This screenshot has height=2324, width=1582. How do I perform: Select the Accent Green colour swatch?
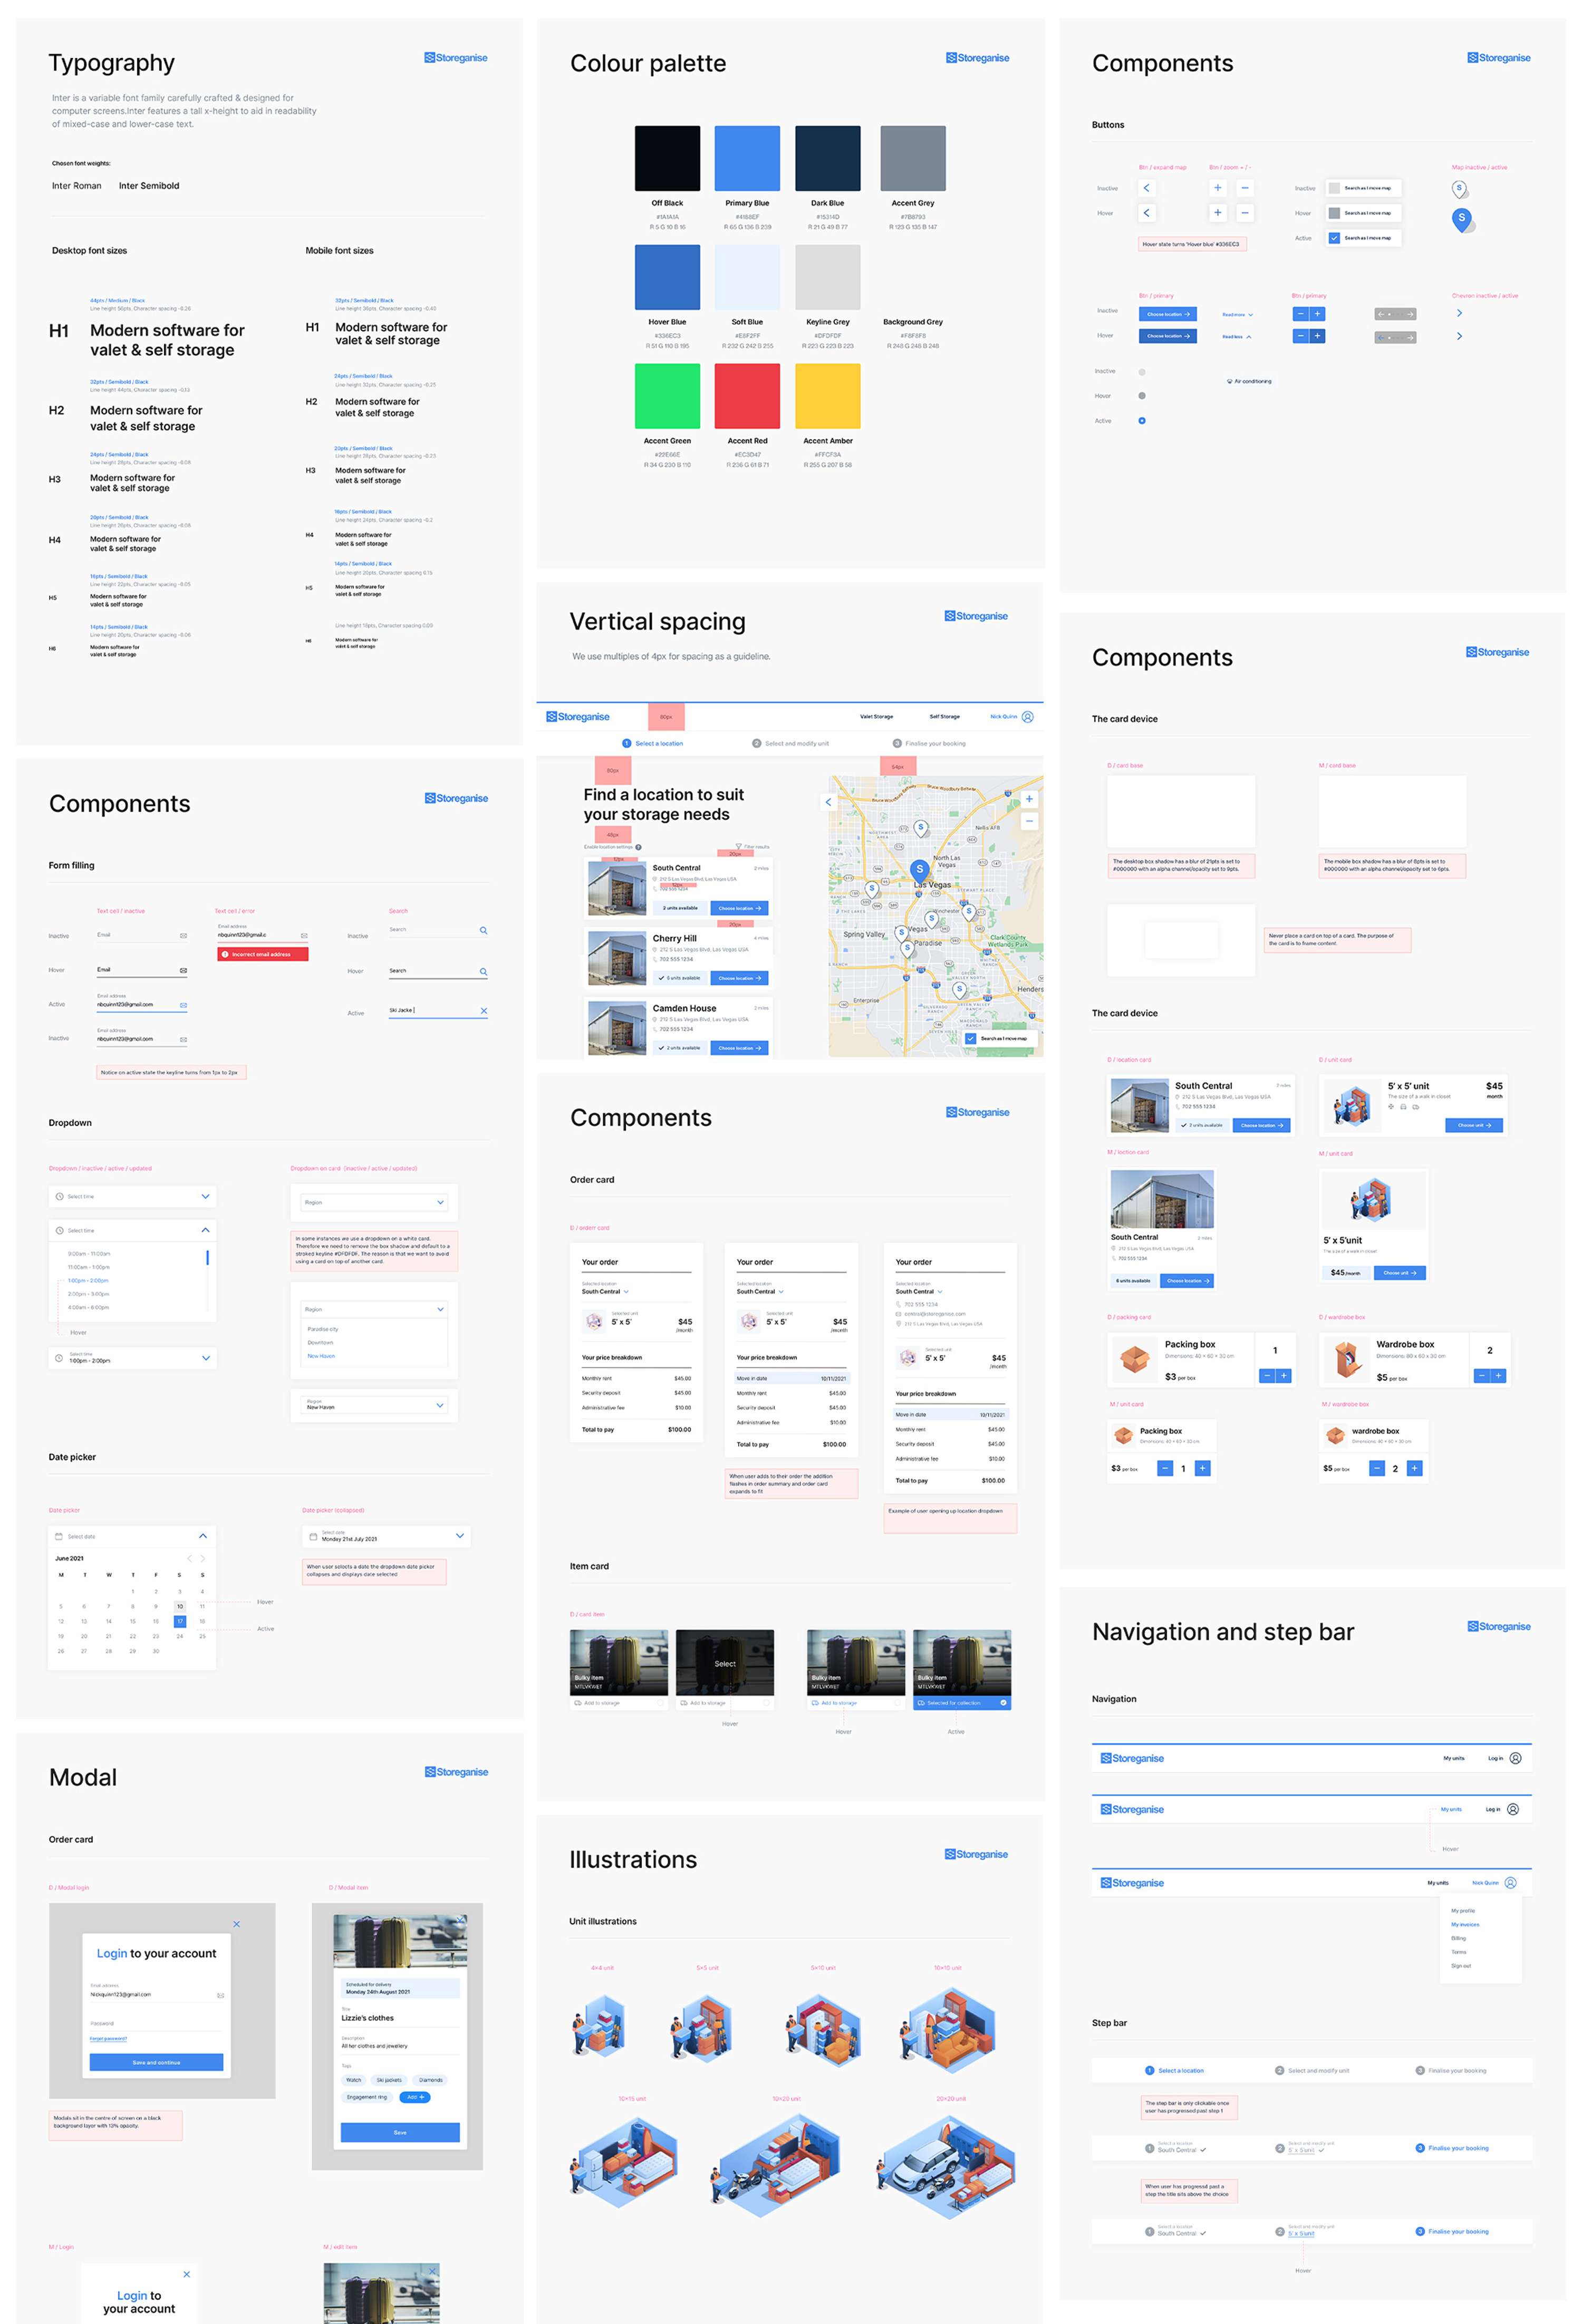tap(667, 396)
